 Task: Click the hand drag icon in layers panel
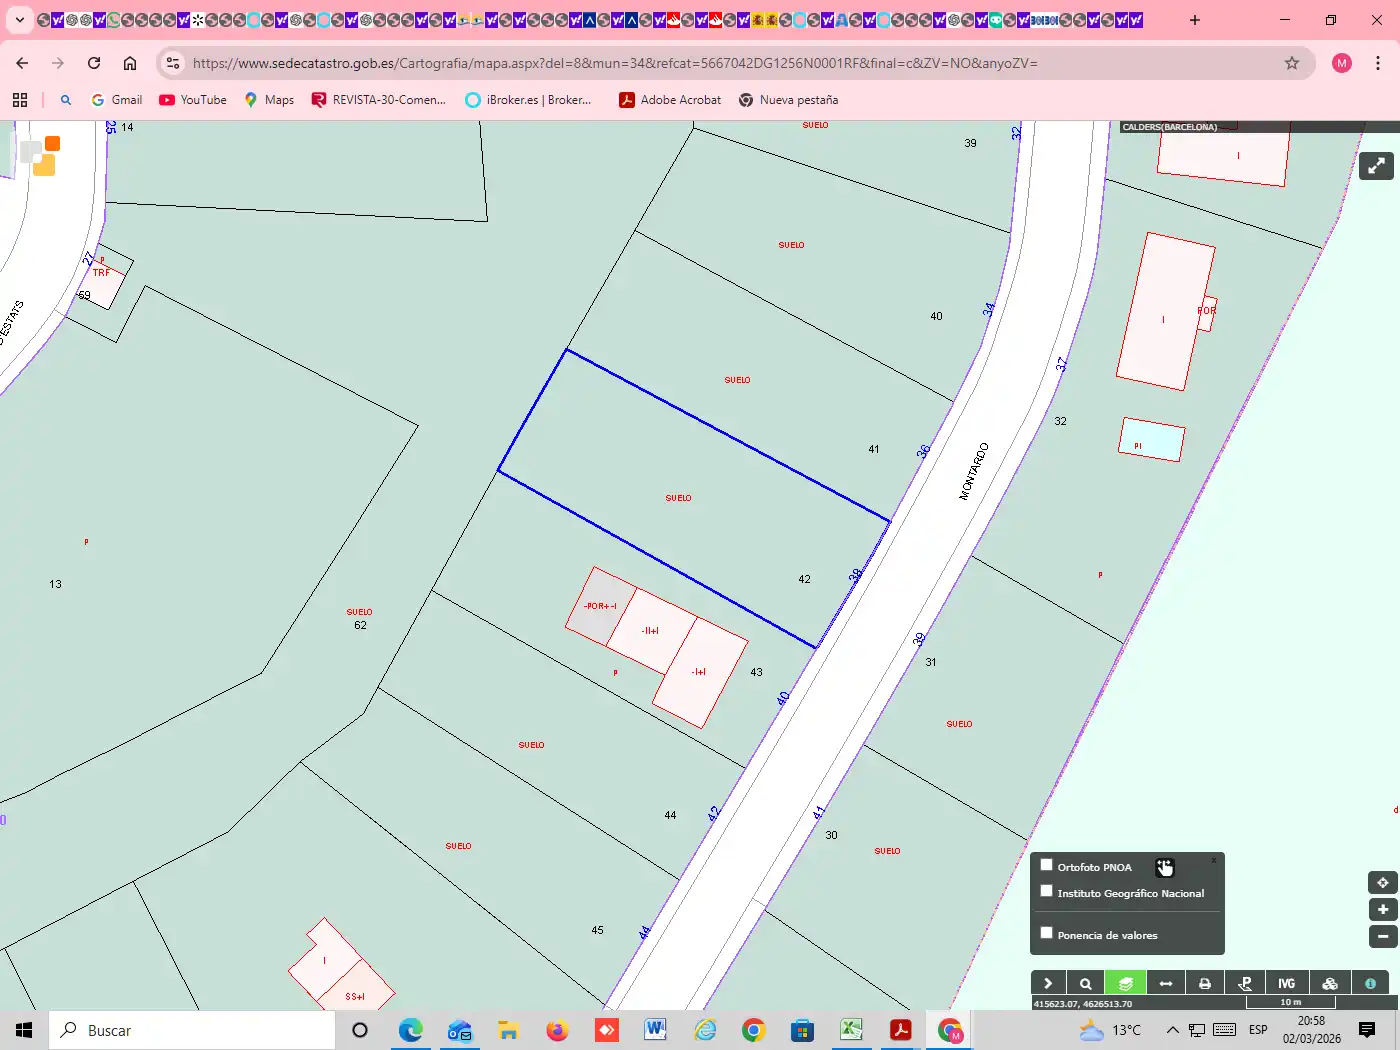pyautogui.click(x=1164, y=867)
